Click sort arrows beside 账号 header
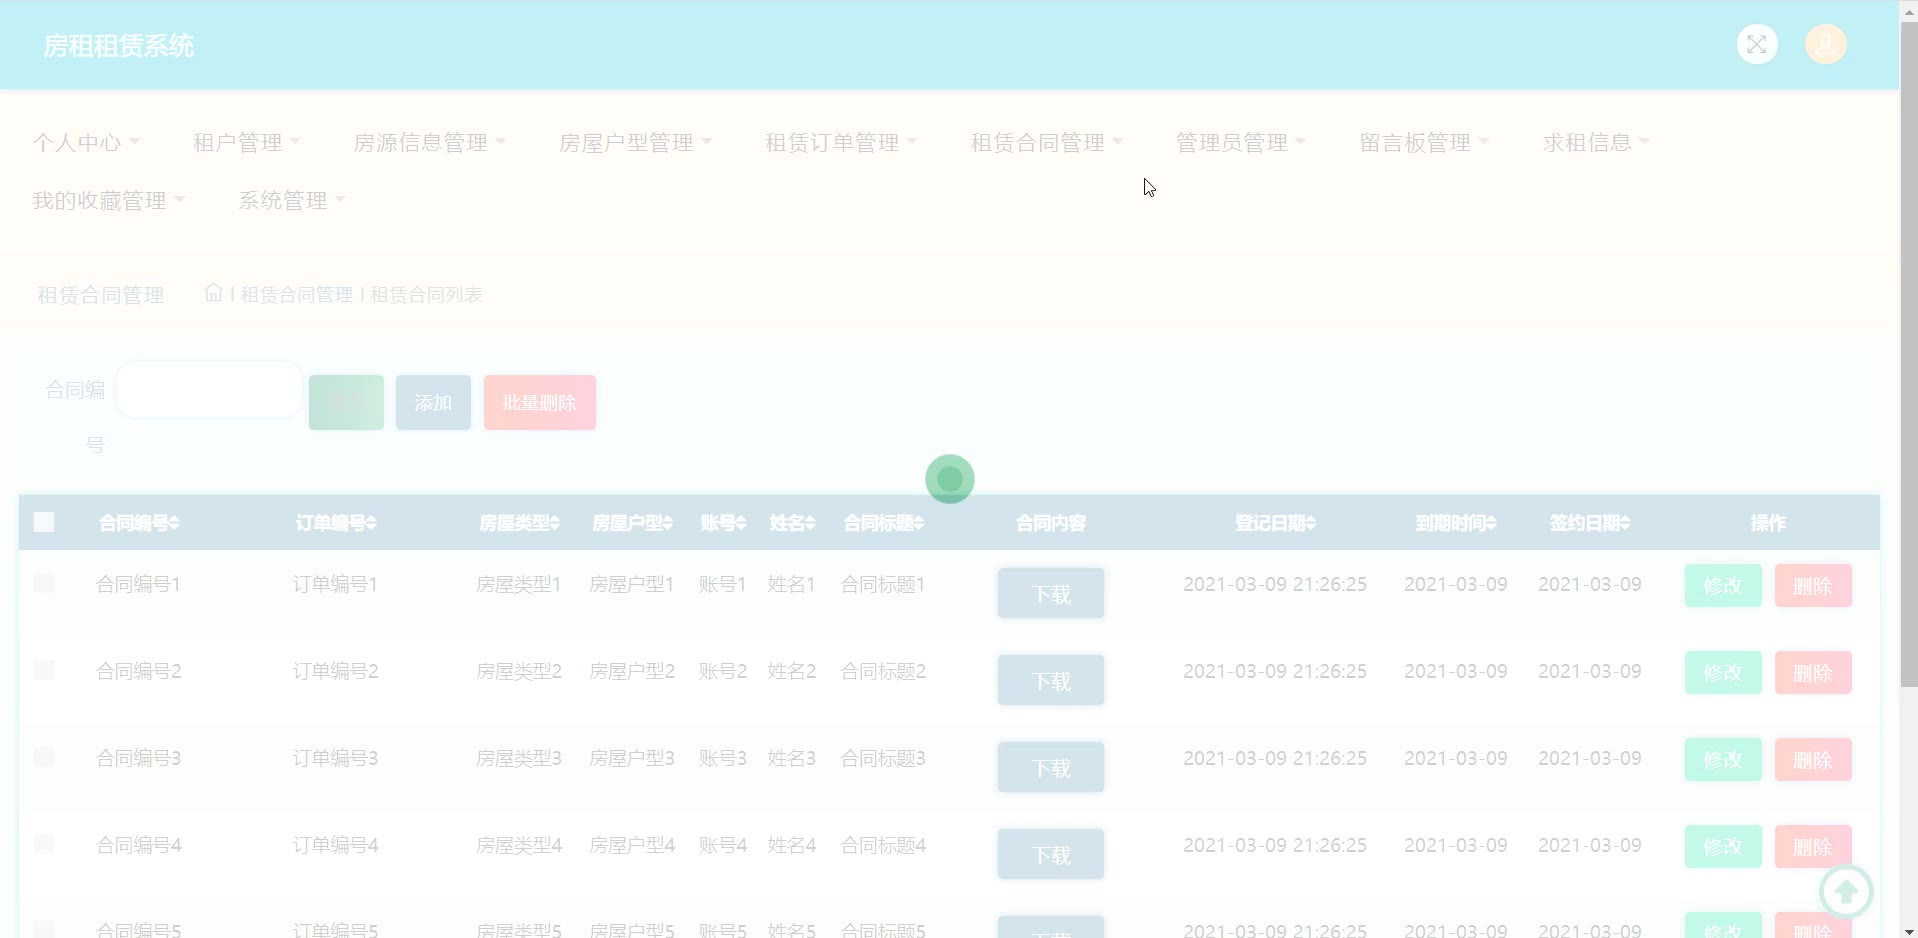Viewport: 1918px width, 938px height. pos(741,523)
